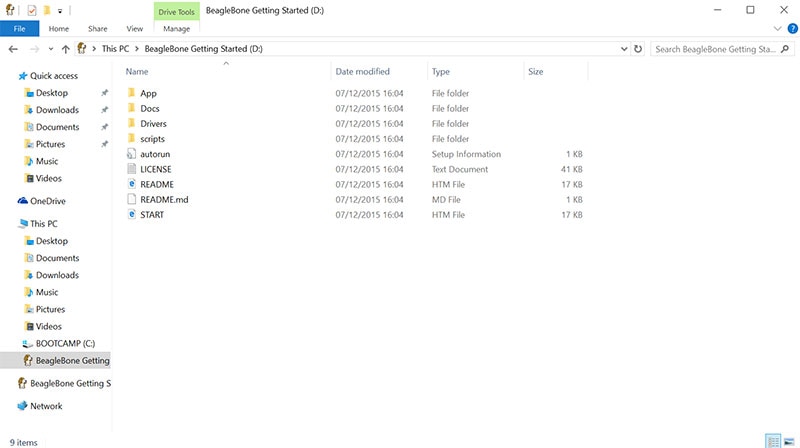The width and height of the screenshot is (800, 448).
Task: Sort files by Name column header
Action: tap(138, 72)
